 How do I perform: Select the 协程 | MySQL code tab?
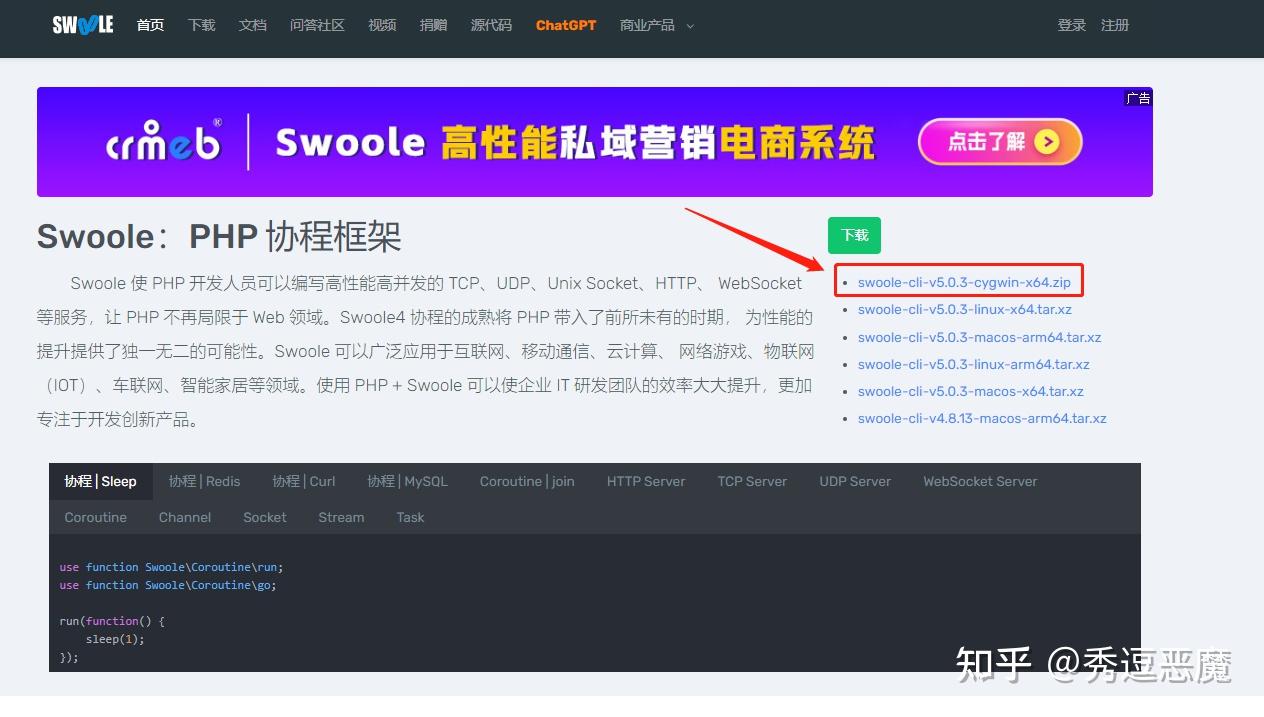(x=407, y=481)
